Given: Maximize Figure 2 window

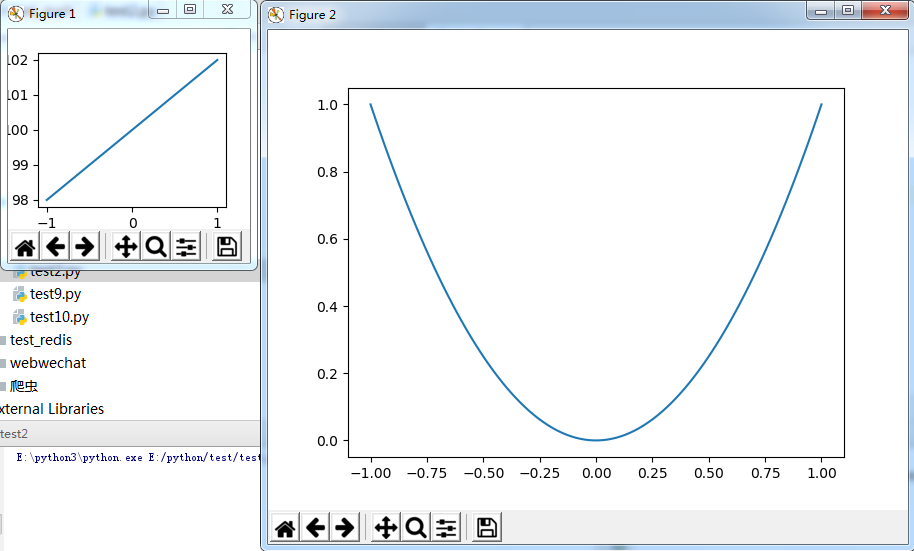Looking at the screenshot, I should point(848,10).
